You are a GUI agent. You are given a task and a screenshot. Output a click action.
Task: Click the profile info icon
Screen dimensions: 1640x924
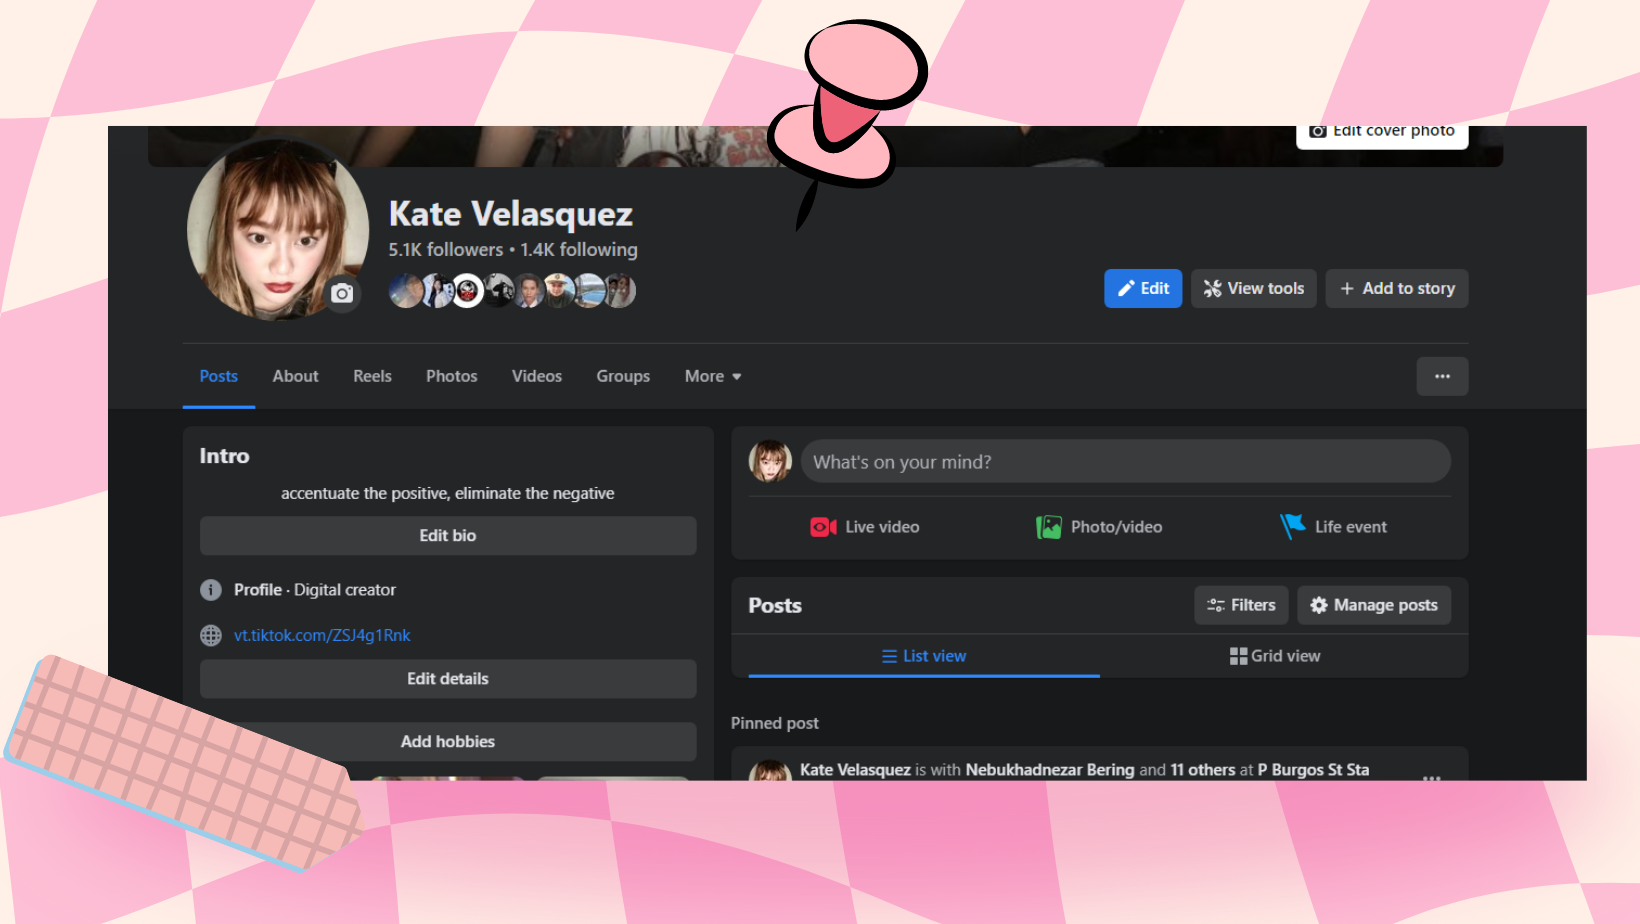[211, 590]
